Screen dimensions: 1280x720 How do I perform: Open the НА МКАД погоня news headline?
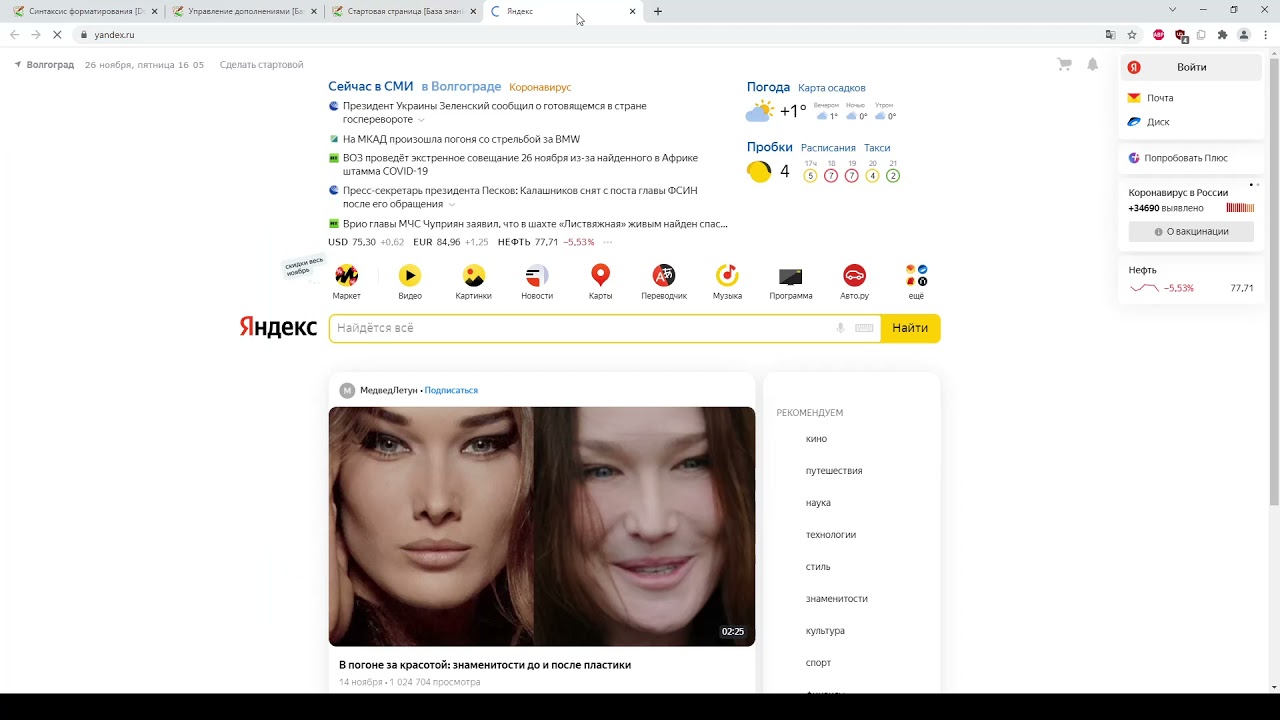(461, 139)
